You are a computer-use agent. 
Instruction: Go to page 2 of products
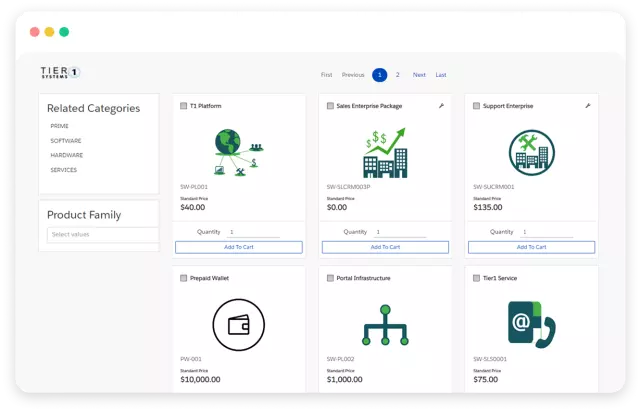coord(397,75)
